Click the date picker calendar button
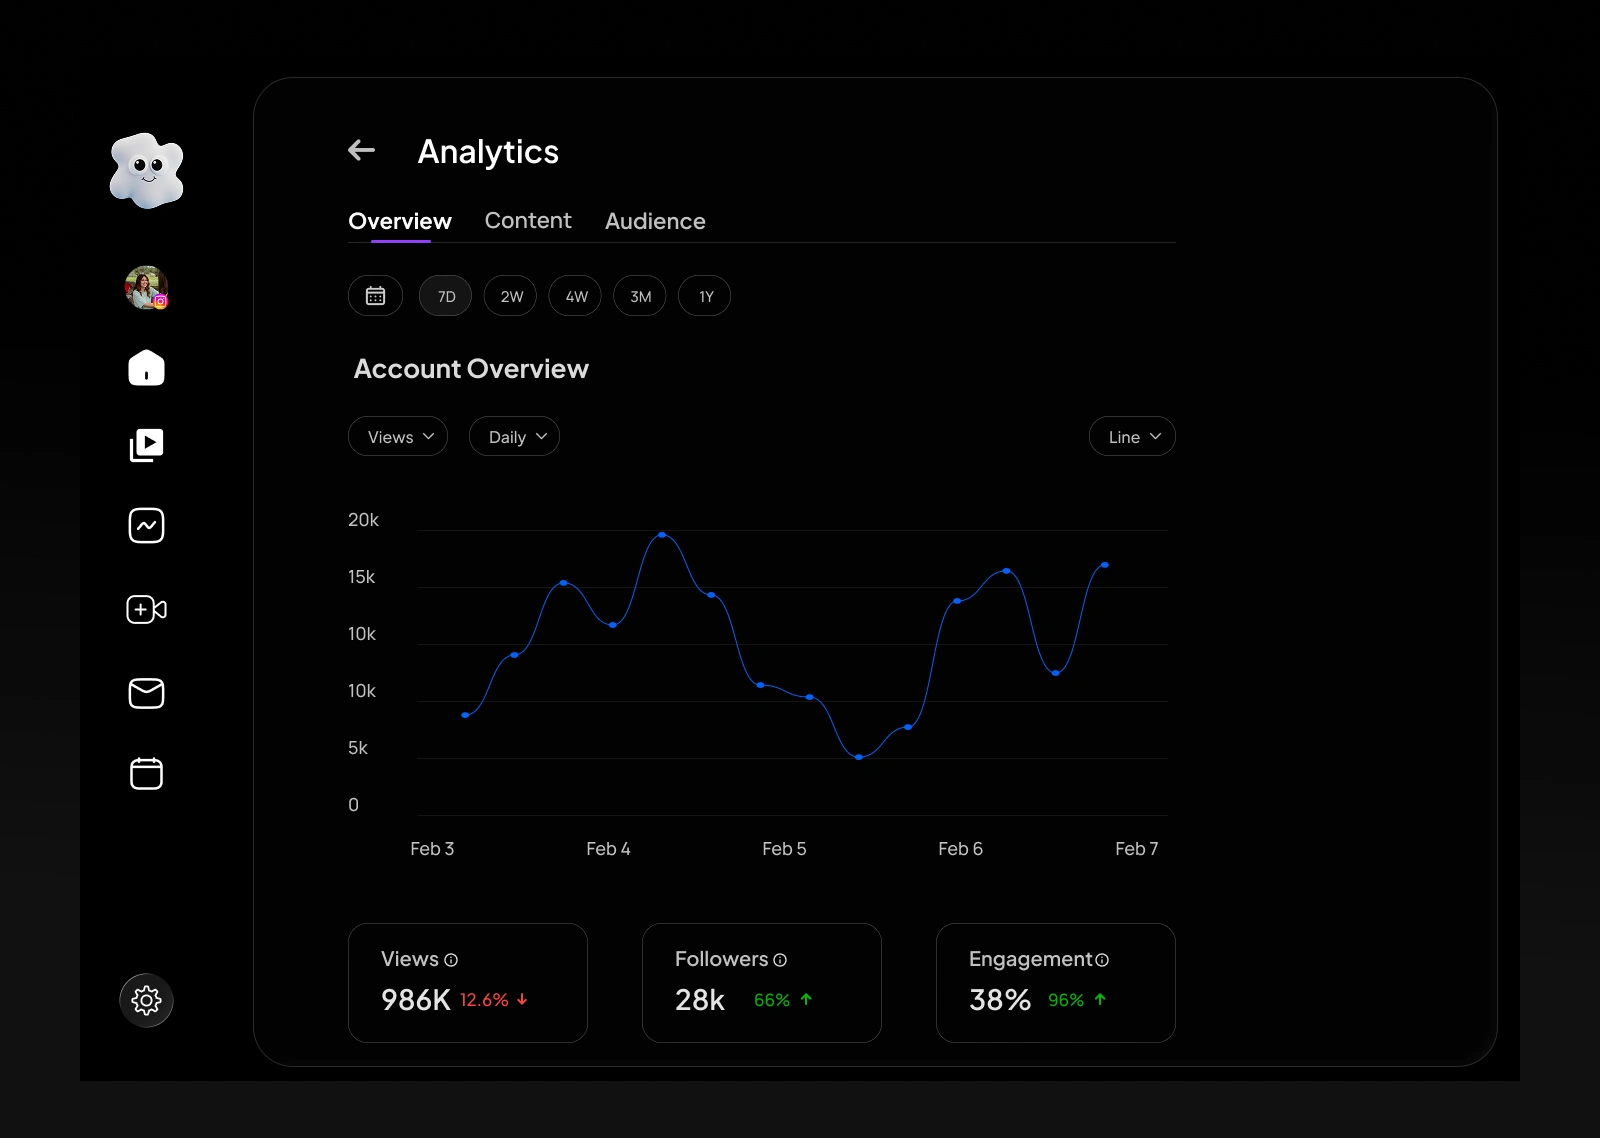The width and height of the screenshot is (1600, 1138). 376,296
